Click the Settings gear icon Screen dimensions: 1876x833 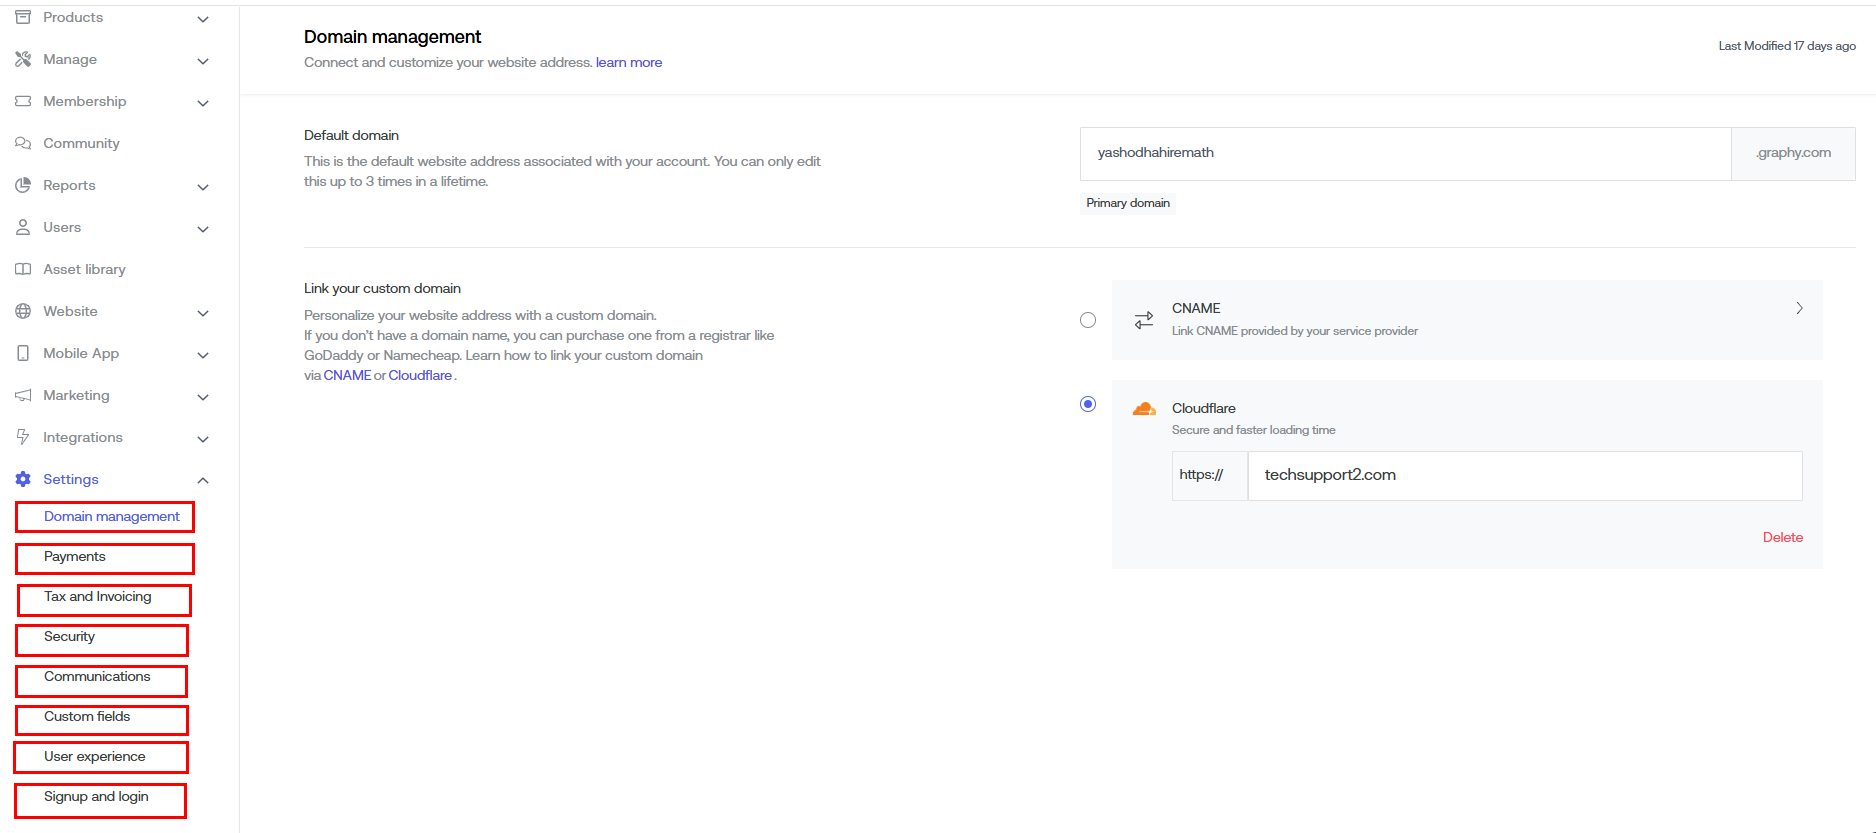[x=23, y=479]
